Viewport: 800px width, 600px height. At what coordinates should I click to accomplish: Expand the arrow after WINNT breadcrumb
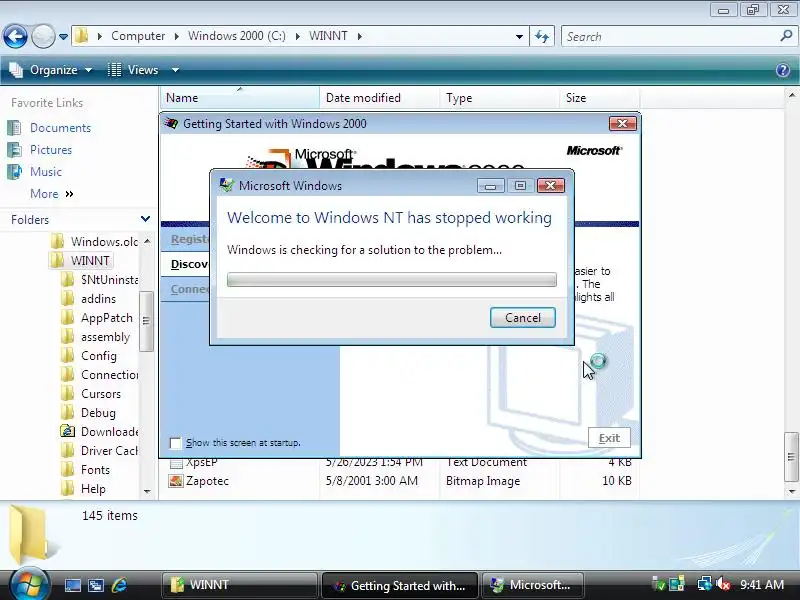[360, 37]
